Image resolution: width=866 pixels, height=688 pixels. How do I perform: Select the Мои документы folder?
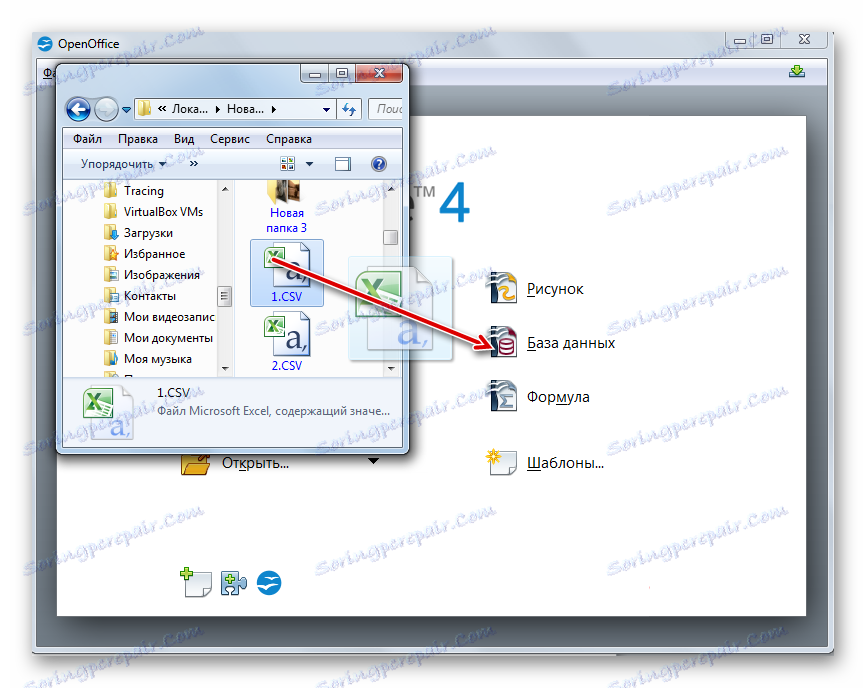(168, 338)
